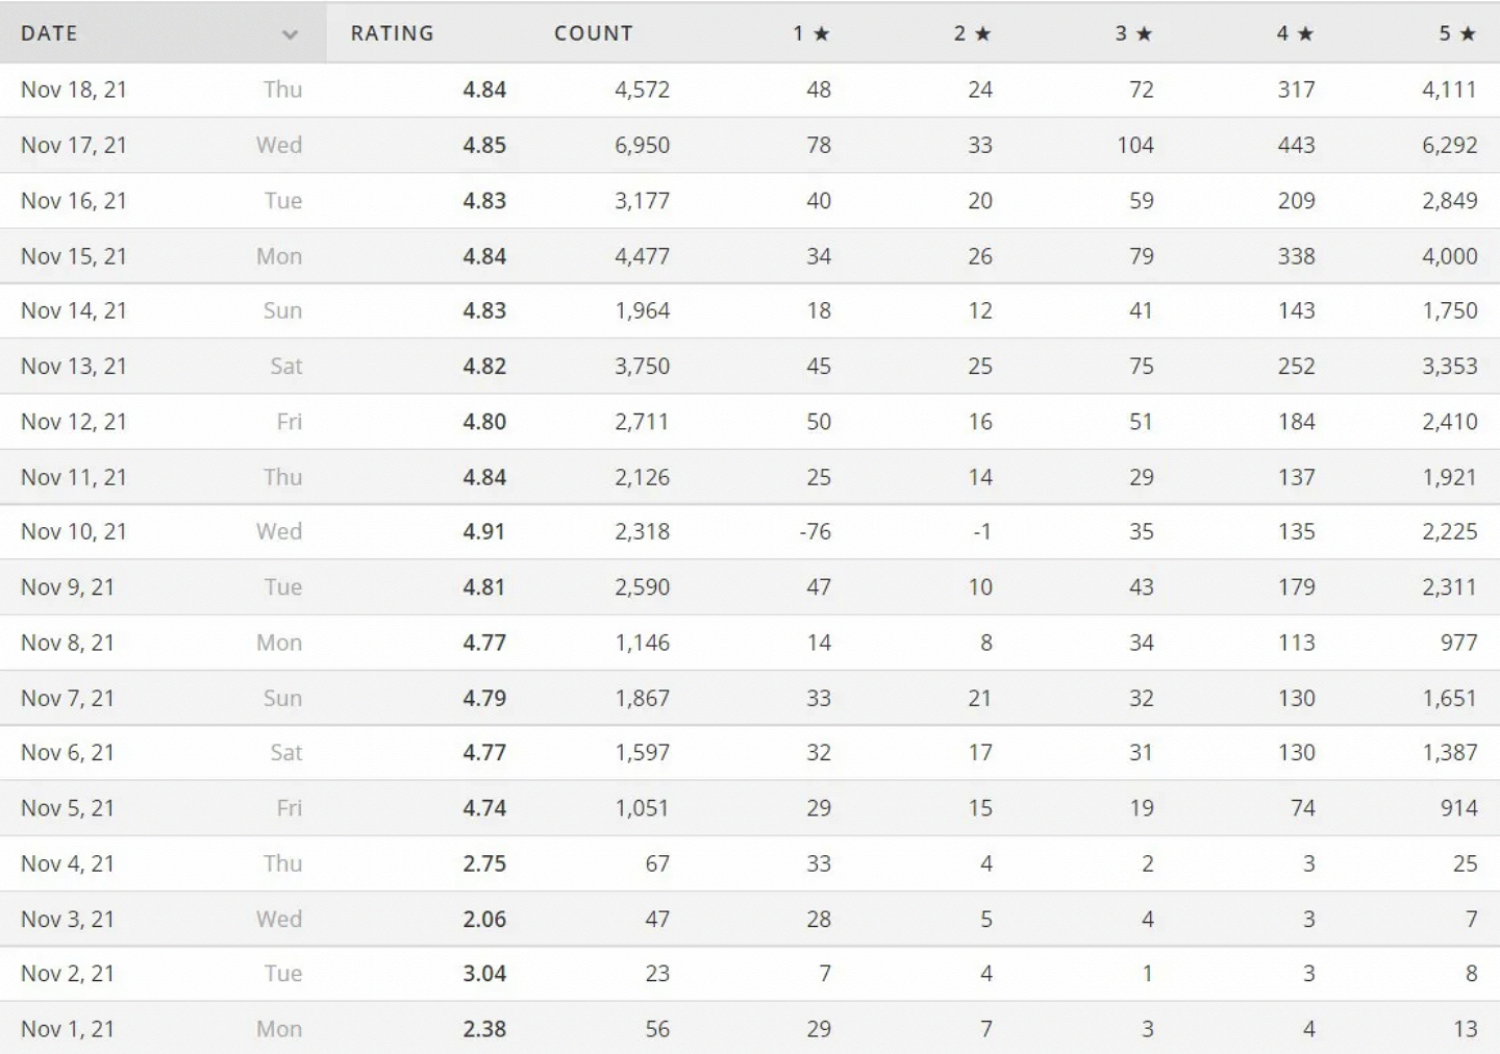Select the Nov 18, 21 date row
Viewport: 1500px width, 1054px height.
click(x=74, y=90)
